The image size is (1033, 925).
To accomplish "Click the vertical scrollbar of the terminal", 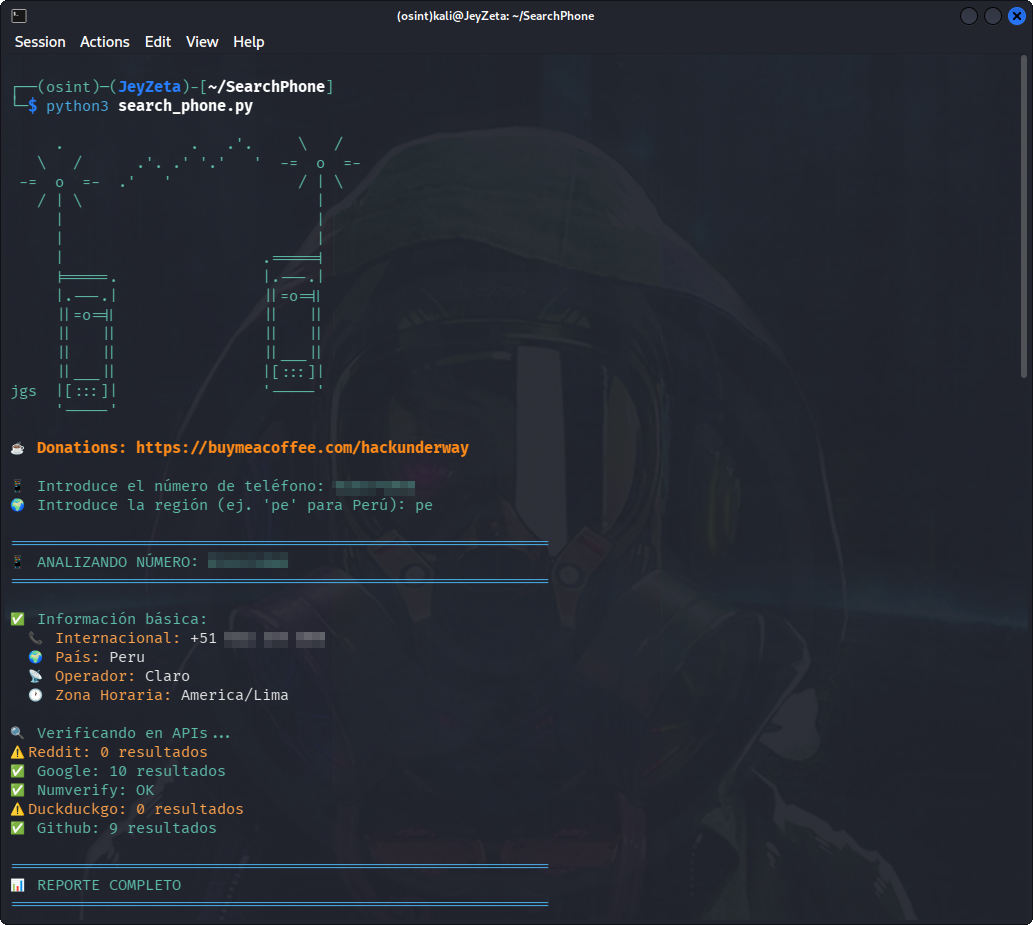I will pos(1024,217).
